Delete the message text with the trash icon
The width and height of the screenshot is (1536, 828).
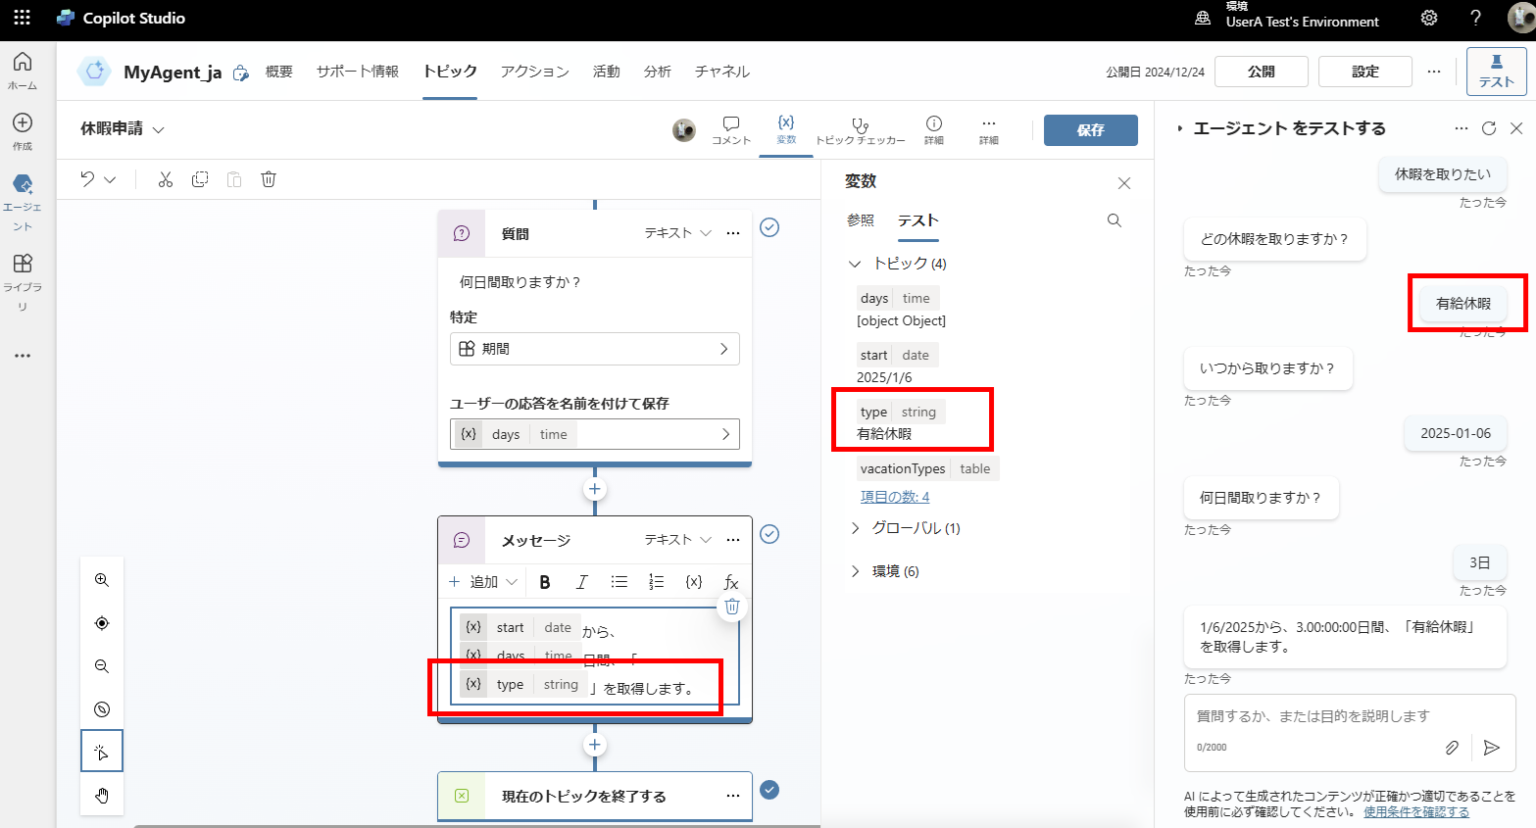(733, 607)
